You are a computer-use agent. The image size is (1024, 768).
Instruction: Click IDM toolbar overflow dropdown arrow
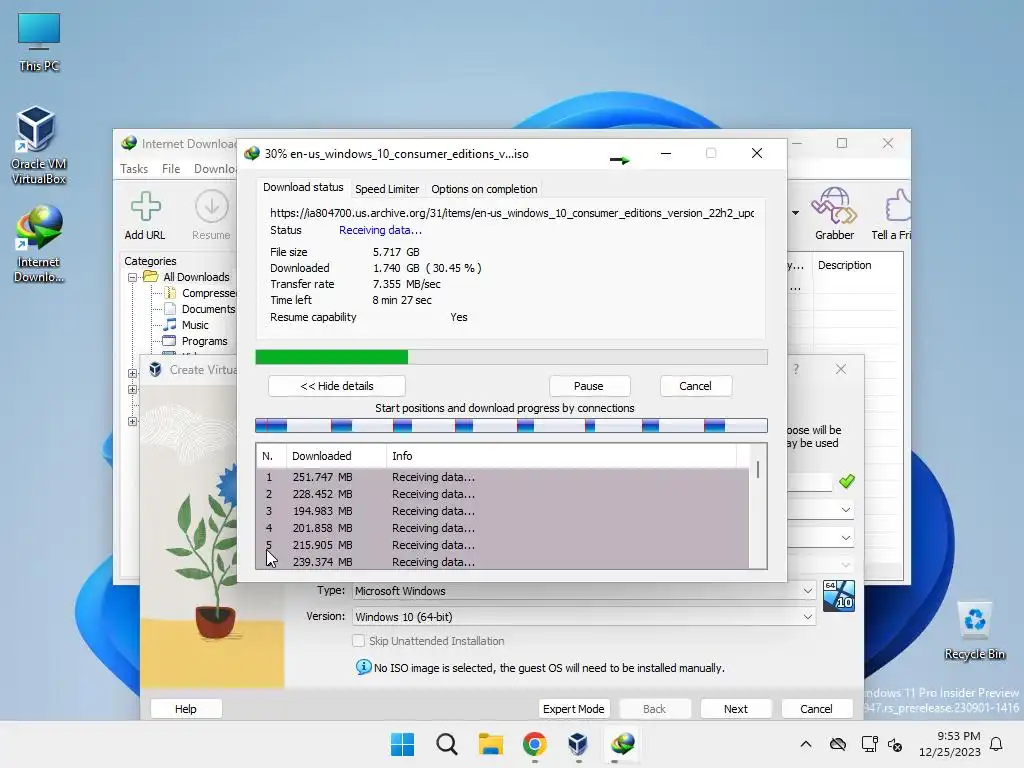coord(795,213)
